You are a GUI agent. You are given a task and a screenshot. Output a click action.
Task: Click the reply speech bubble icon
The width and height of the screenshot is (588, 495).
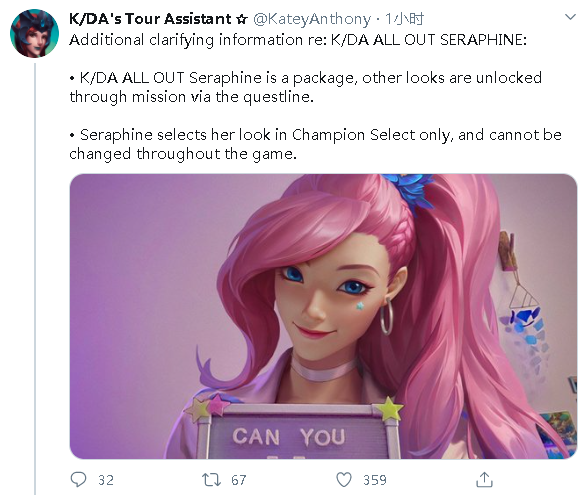point(78,479)
